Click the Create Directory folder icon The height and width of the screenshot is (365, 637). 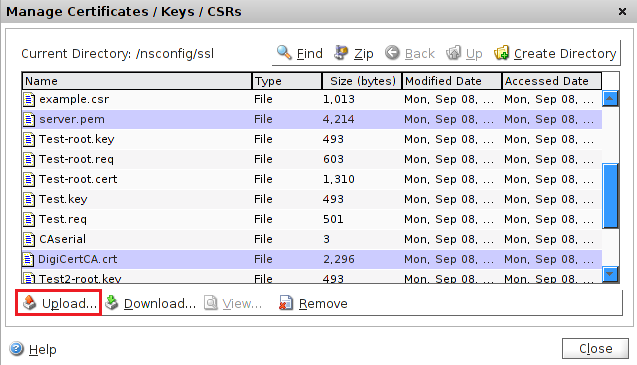[x=501, y=53]
